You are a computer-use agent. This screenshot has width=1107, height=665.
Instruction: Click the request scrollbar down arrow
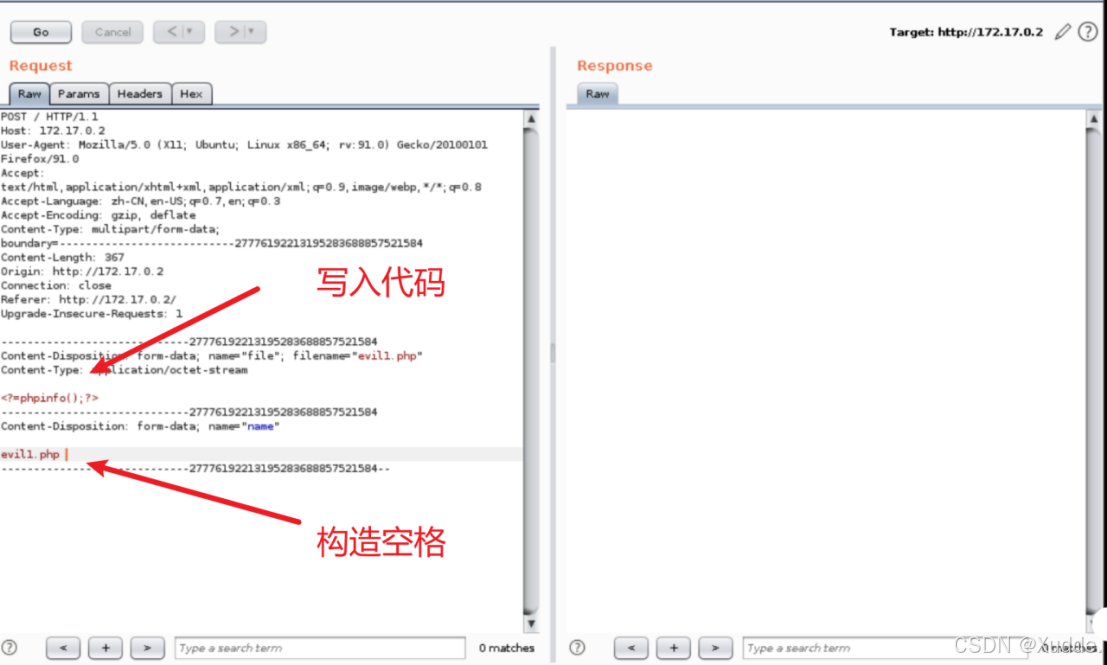click(531, 623)
